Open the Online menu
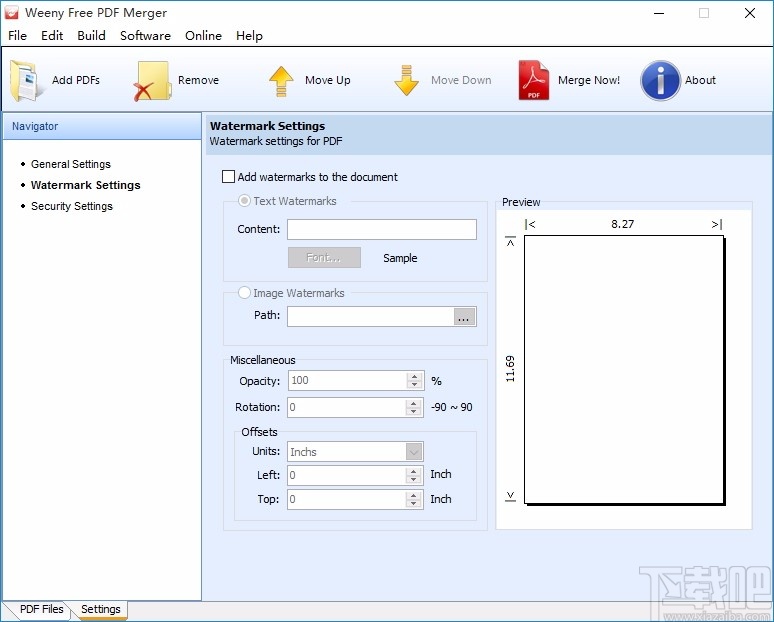774x622 pixels. [x=203, y=36]
